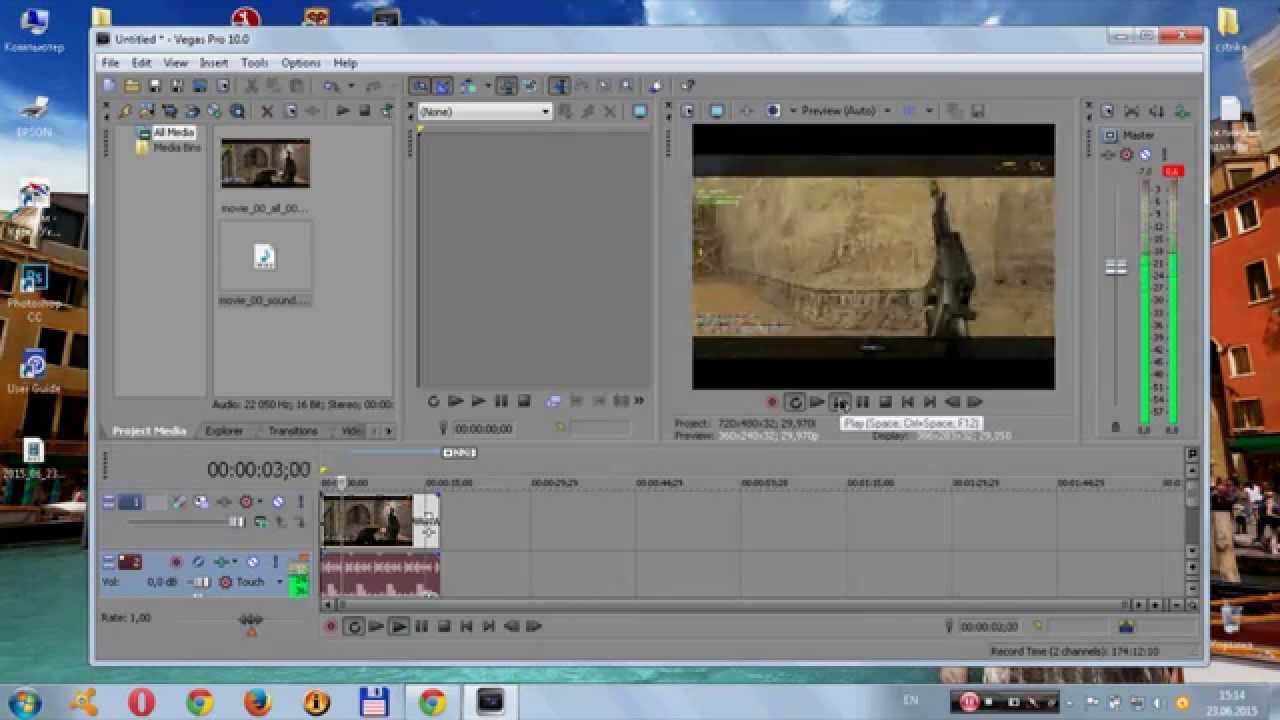This screenshot has width=1280, height=720.
Task: Click the Save project floppy icon
Action: coord(155,87)
